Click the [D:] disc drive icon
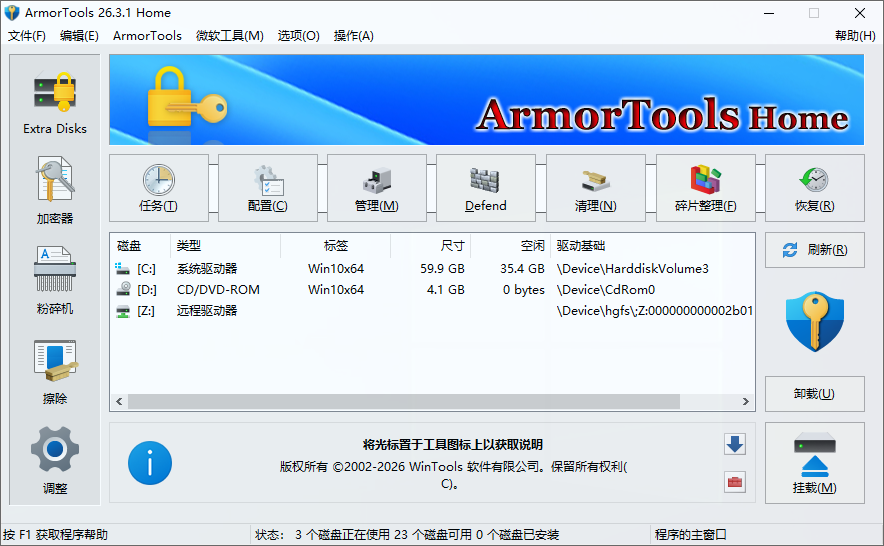This screenshot has width=884, height=546. [x=123, y=289]
